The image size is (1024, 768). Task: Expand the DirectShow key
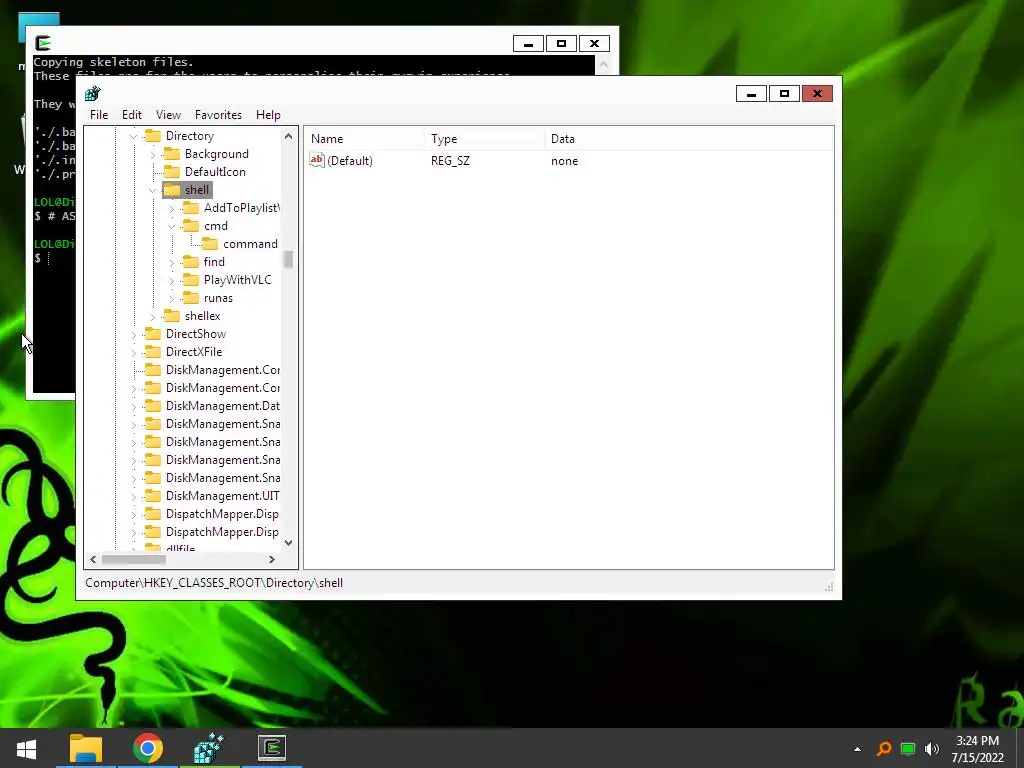coord(133,335)
